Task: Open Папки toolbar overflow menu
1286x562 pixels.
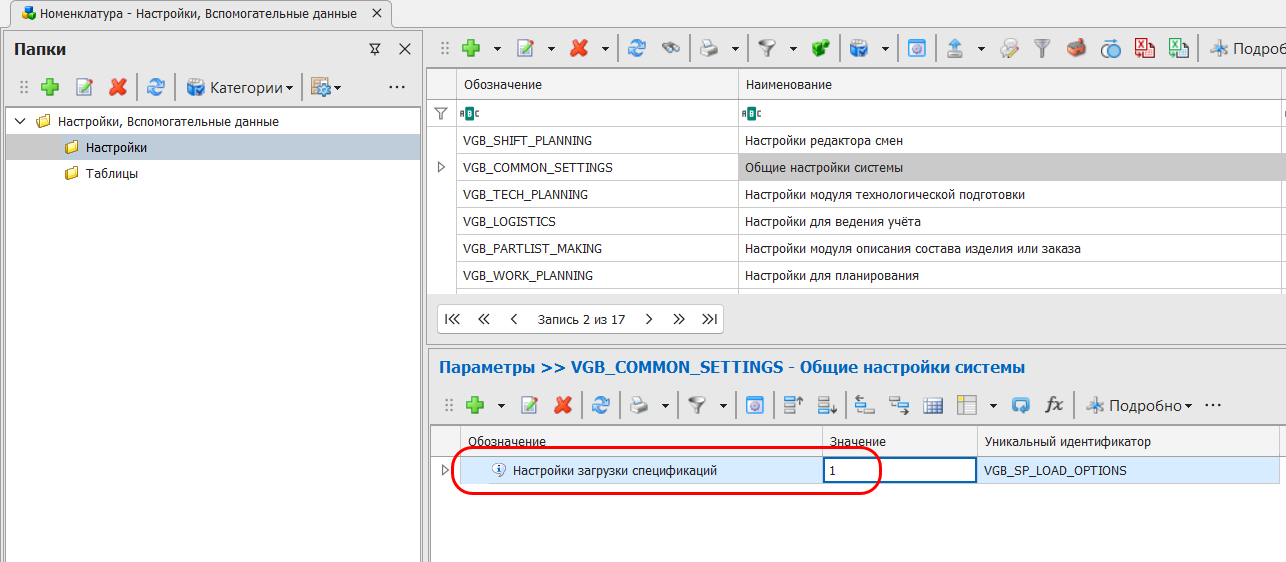Action: [397, 88]
